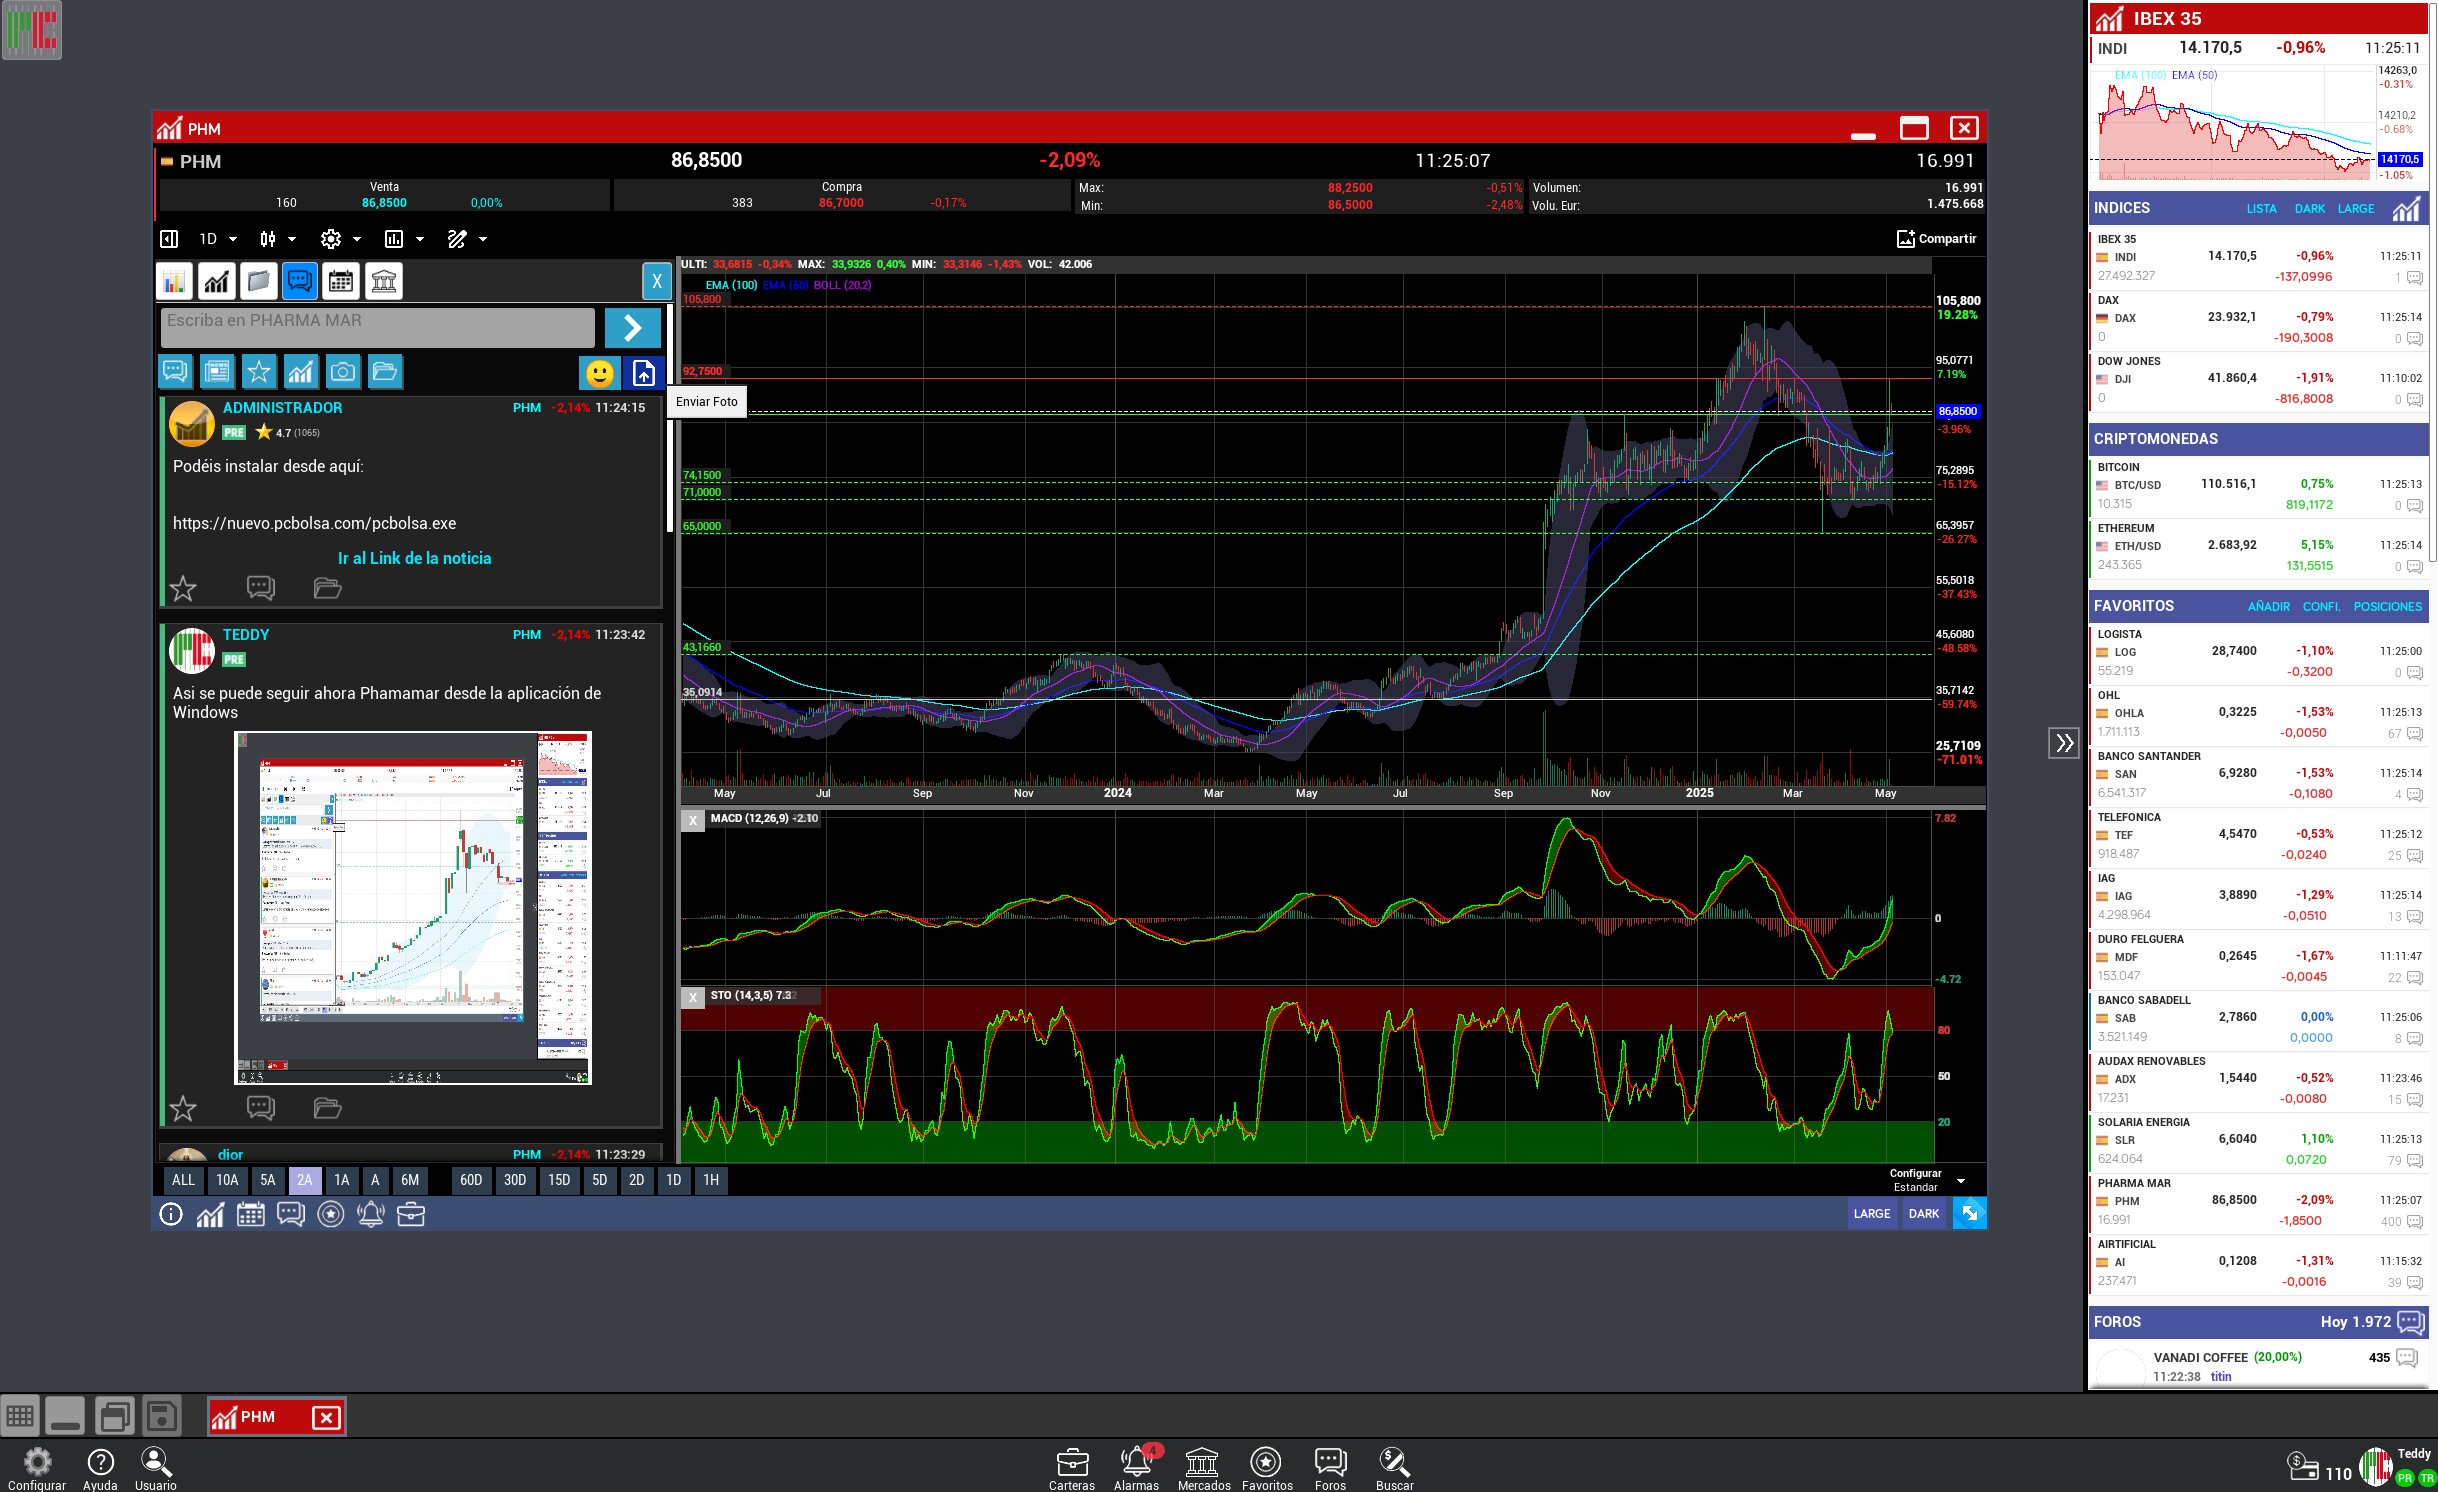Open the gray folder tab icon
This screenshot has height=1492, width=2438.
(258, 282)
